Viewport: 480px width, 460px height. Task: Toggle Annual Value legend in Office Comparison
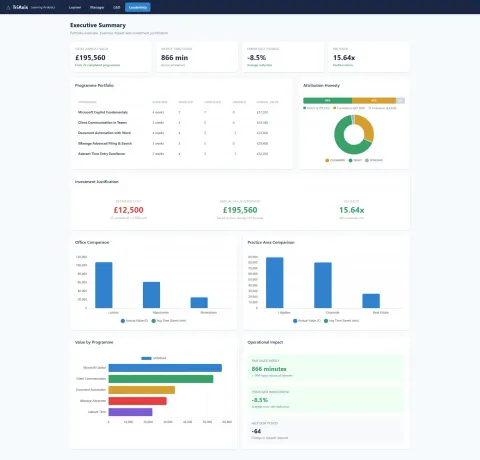[x=134, y=321]
